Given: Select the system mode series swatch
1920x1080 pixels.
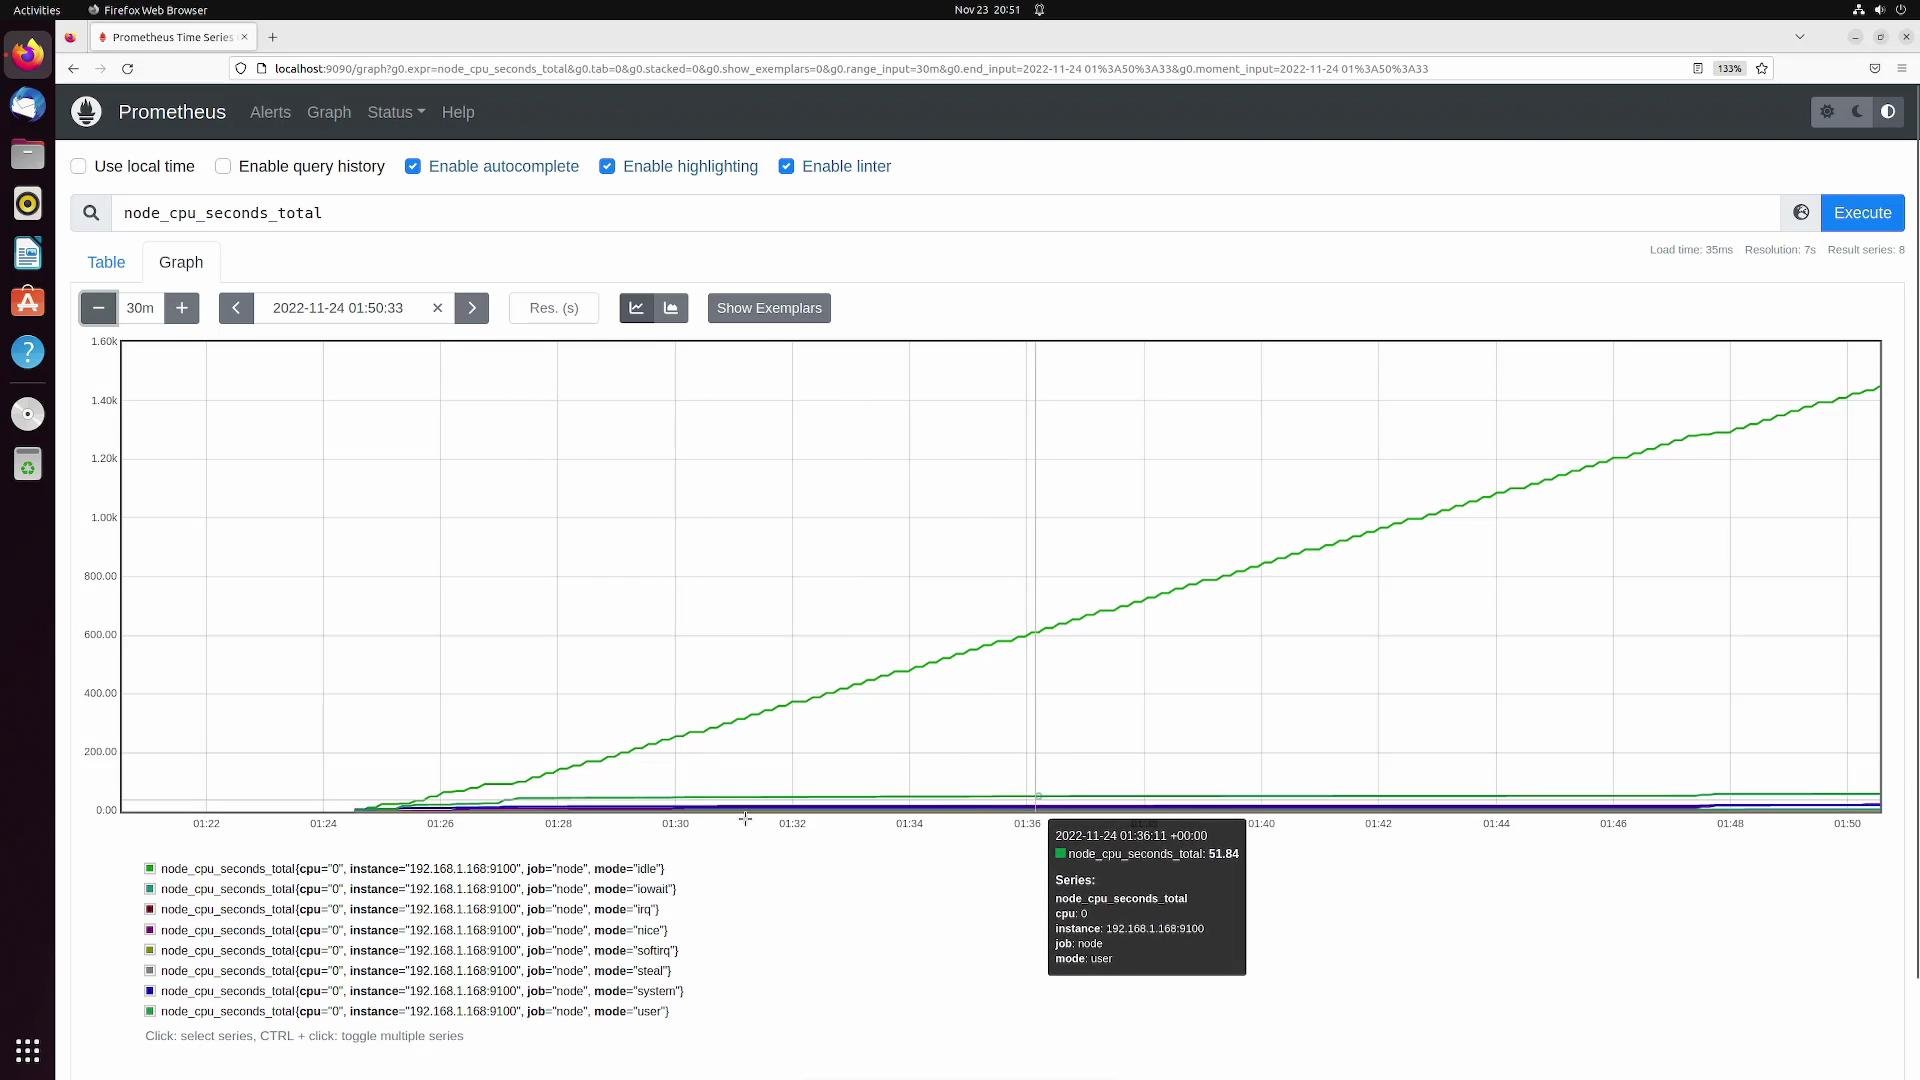Looking at the screenshot, I should click(150, 991).
